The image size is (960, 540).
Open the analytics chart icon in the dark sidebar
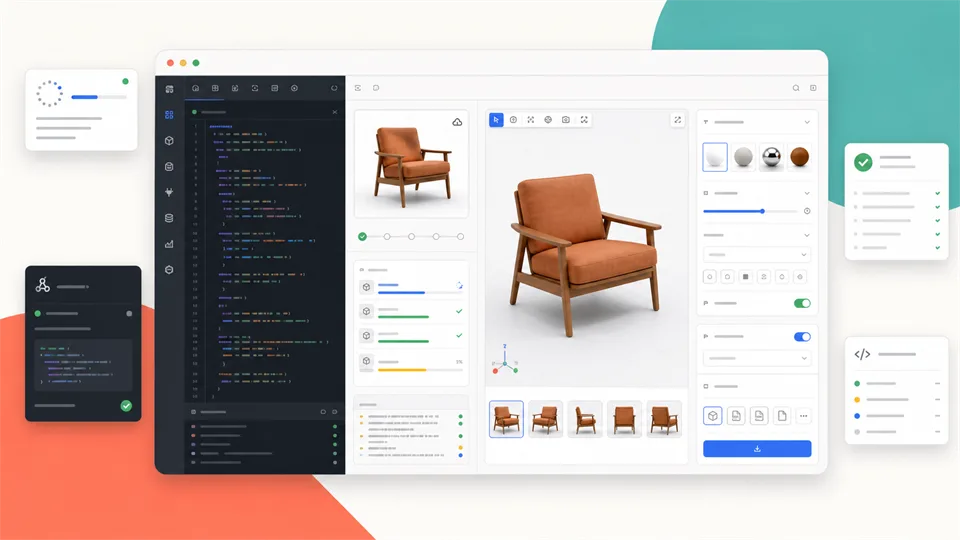click(169, 244)
